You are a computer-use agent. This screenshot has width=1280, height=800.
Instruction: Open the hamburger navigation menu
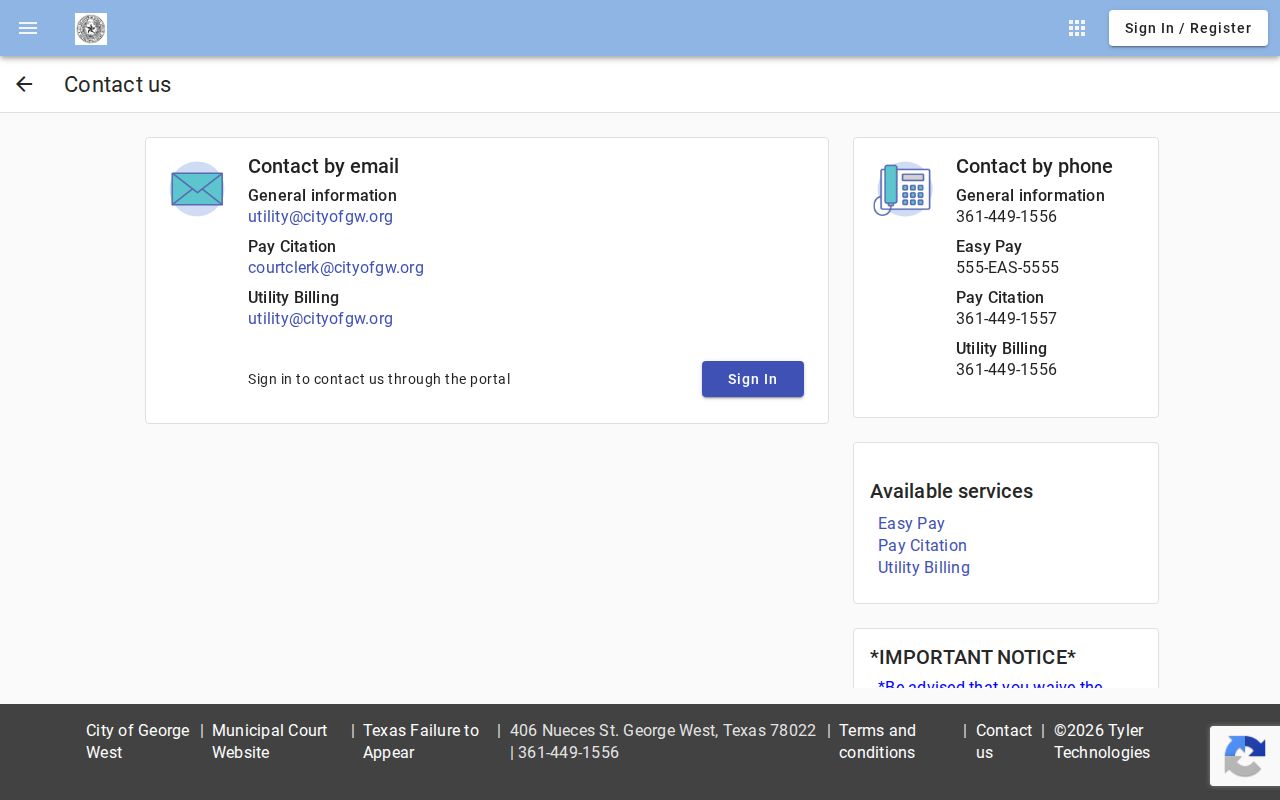[28, 28]
